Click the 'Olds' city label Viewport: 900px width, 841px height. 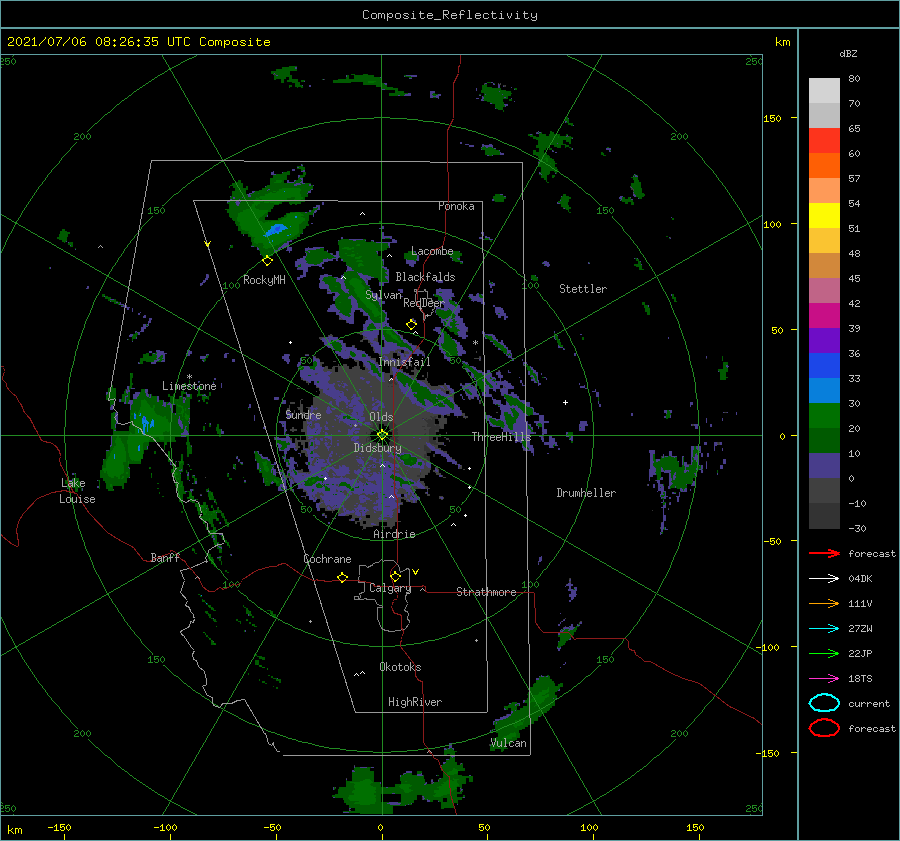pyautogui.click(x=381, y=417)
